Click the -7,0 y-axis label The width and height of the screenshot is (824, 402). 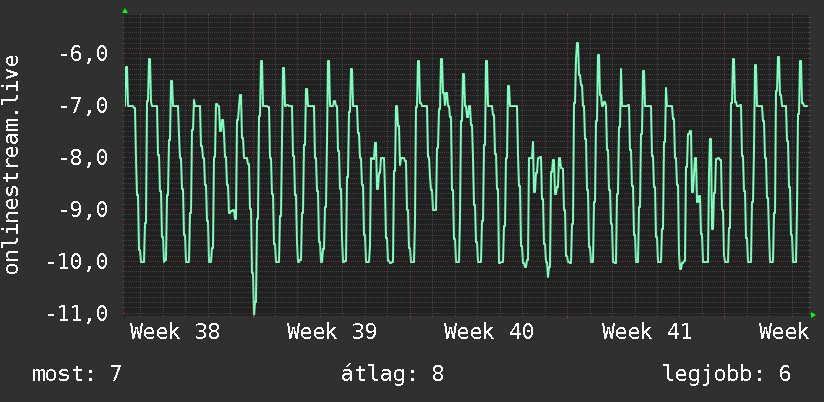[x=82, y=106]
